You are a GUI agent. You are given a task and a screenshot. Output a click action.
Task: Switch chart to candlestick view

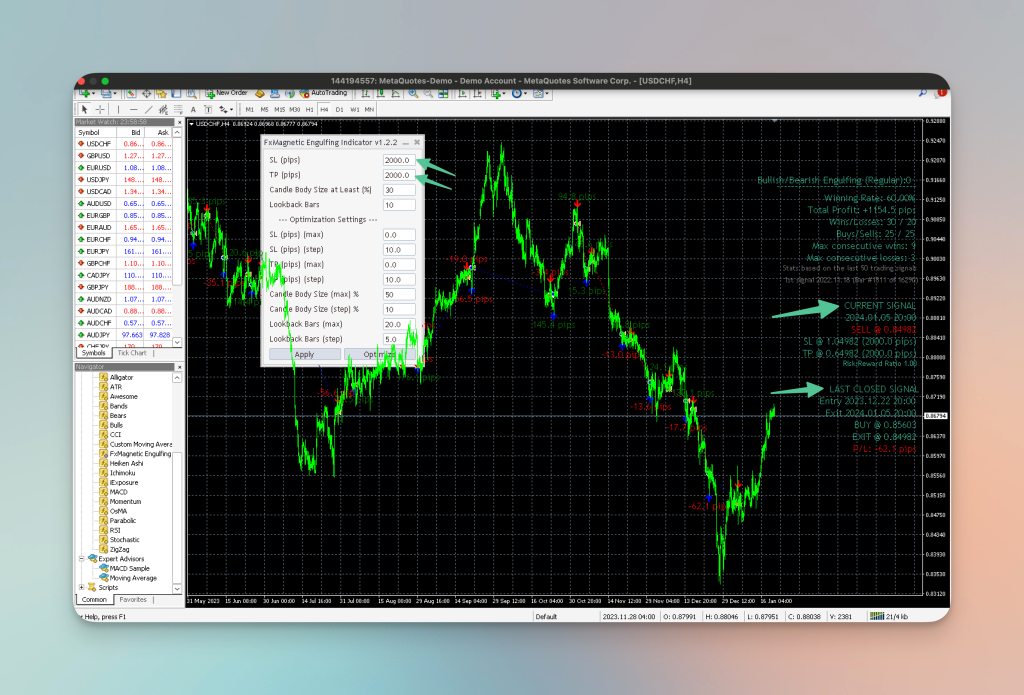pos(381,93)
